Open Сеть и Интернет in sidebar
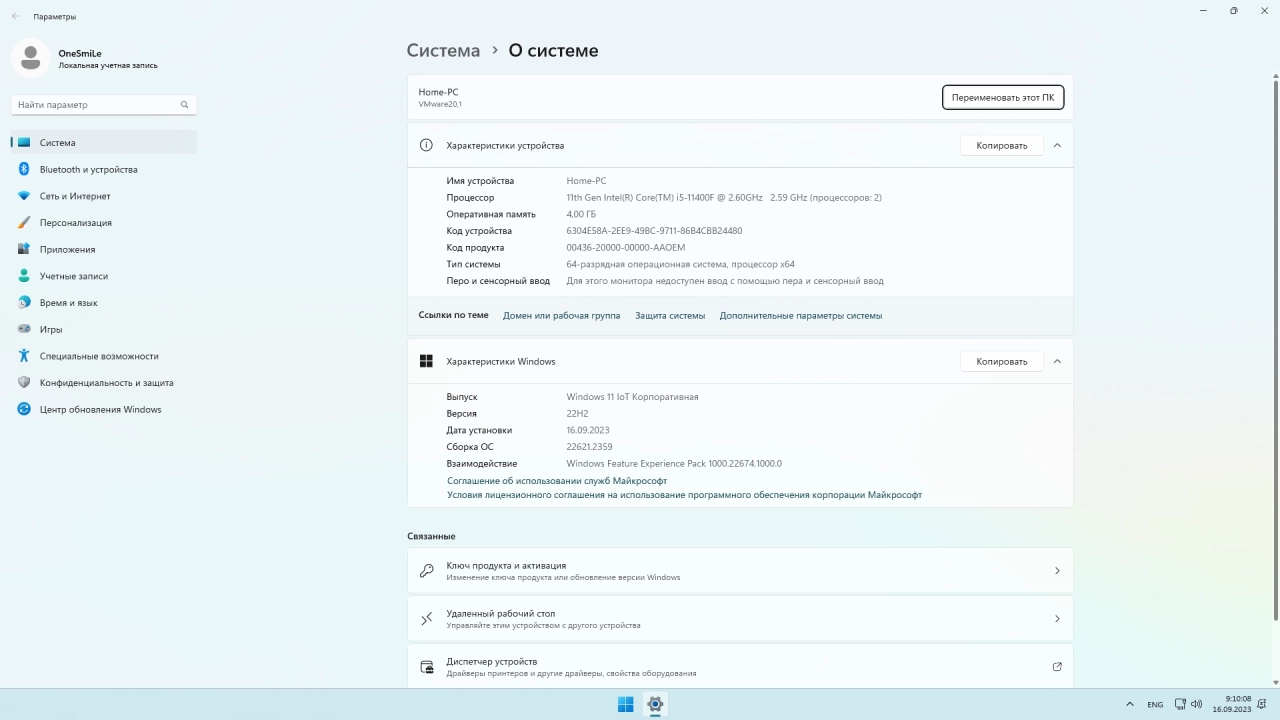The height and width of the screenshot is (720, 1280). tap(104, 196)
